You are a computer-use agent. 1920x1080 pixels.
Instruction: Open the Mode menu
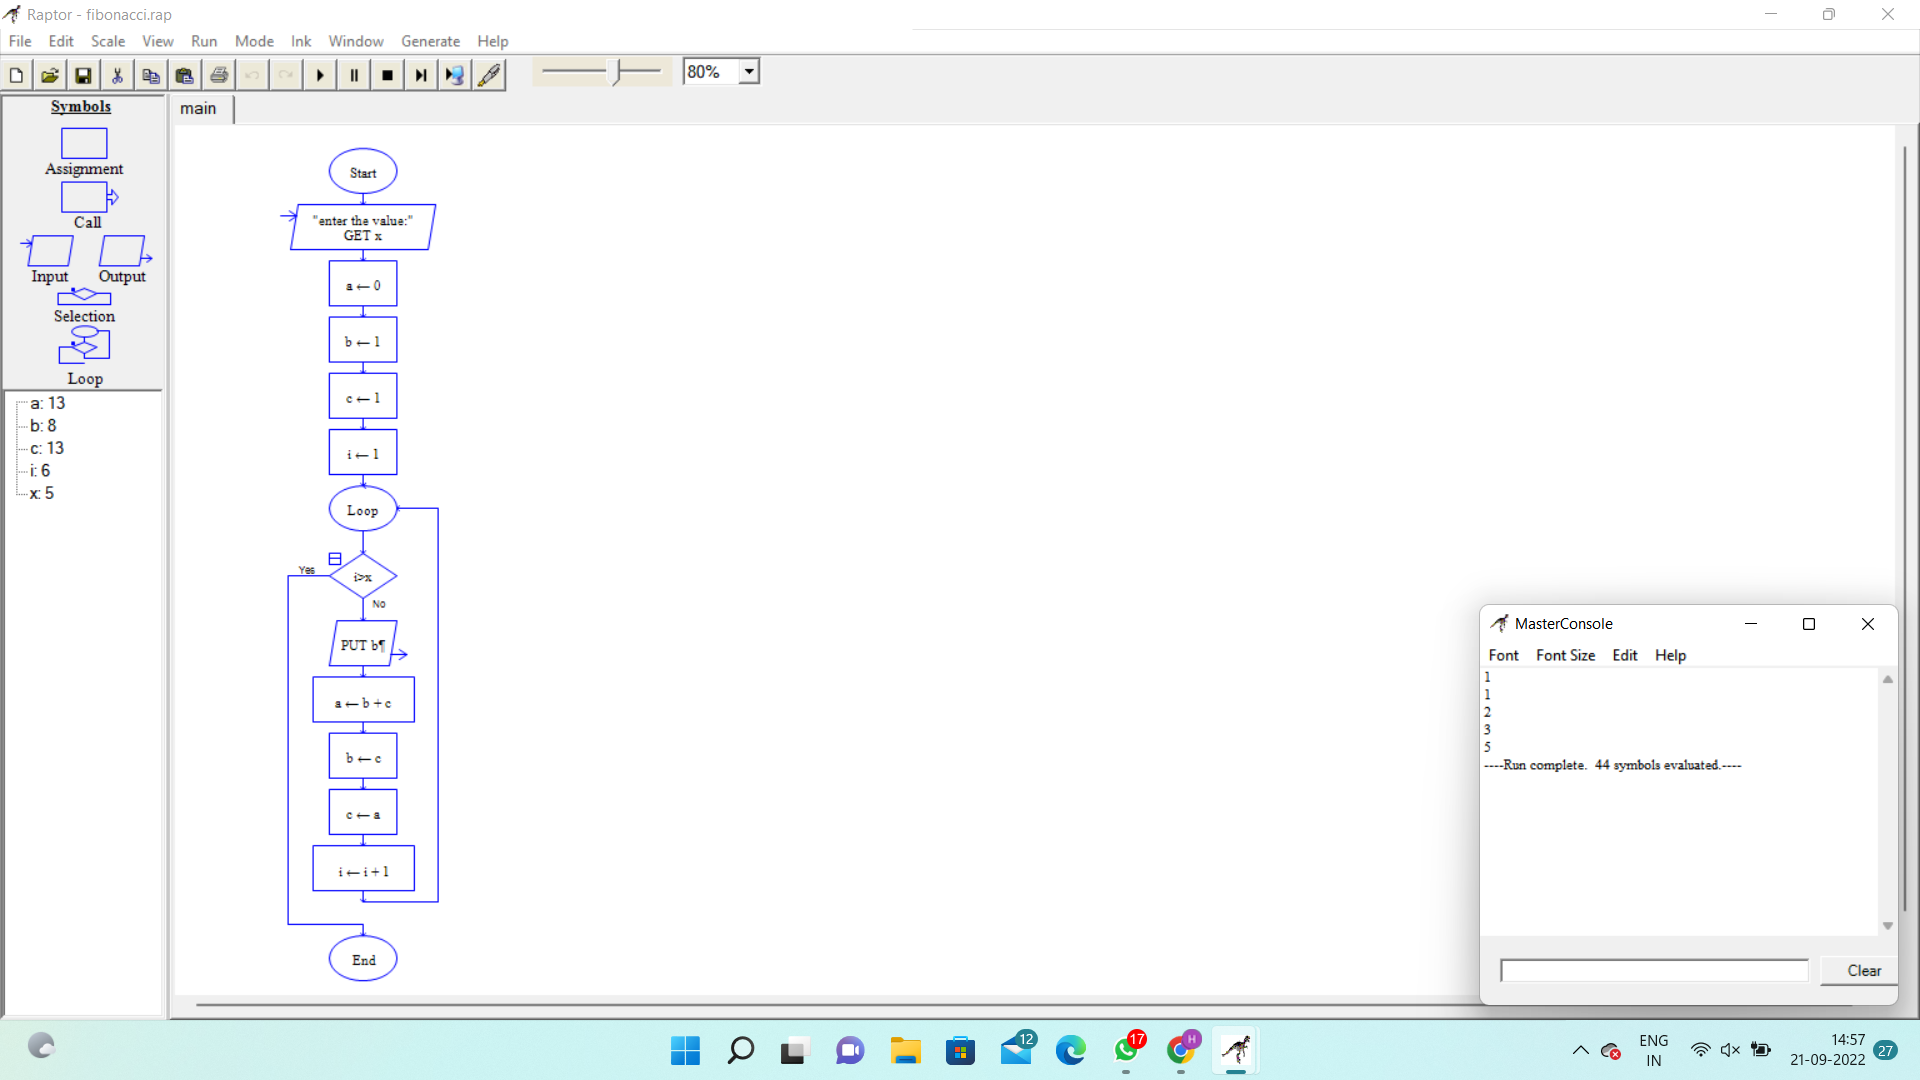254,41
